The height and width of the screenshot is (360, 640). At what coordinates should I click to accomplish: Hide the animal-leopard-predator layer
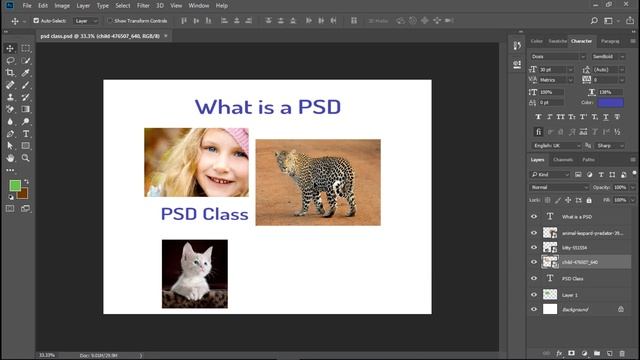click(x=534, y=233)
